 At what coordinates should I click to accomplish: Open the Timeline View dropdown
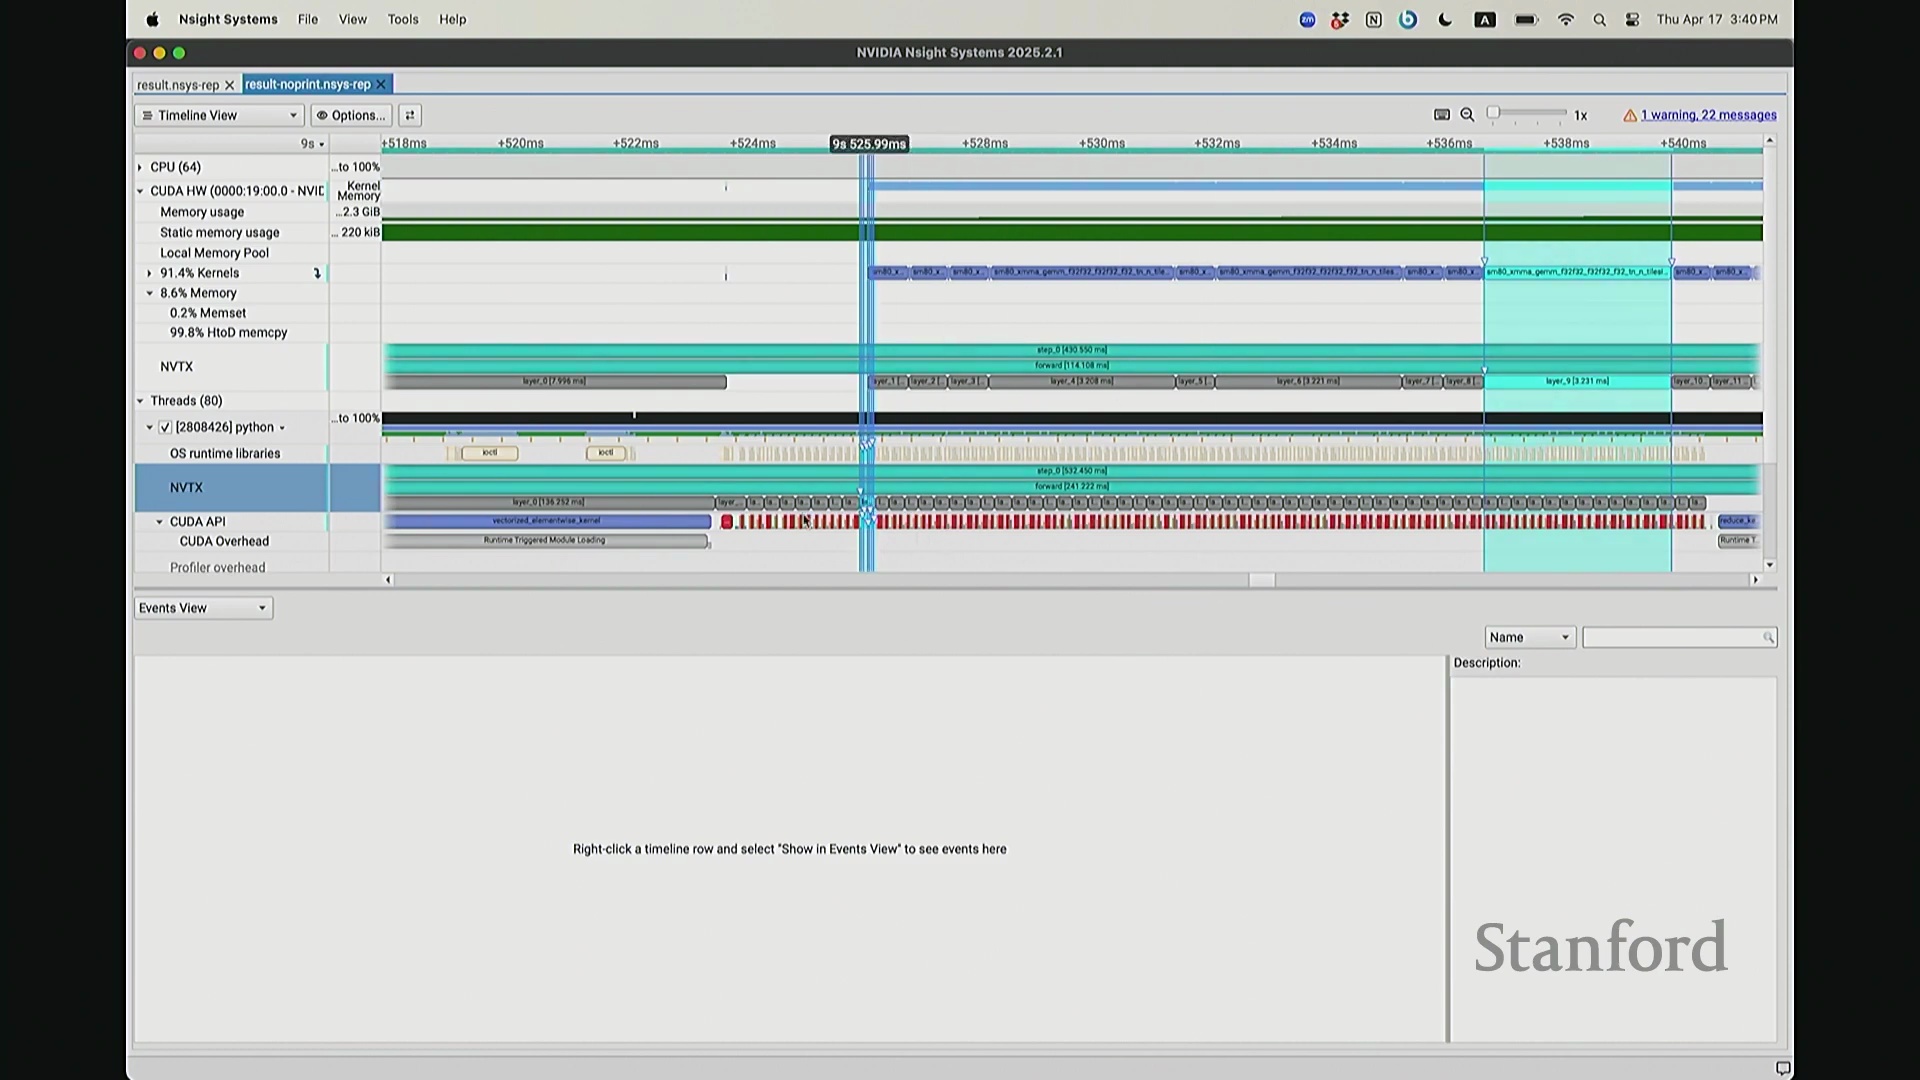point(219,115)
